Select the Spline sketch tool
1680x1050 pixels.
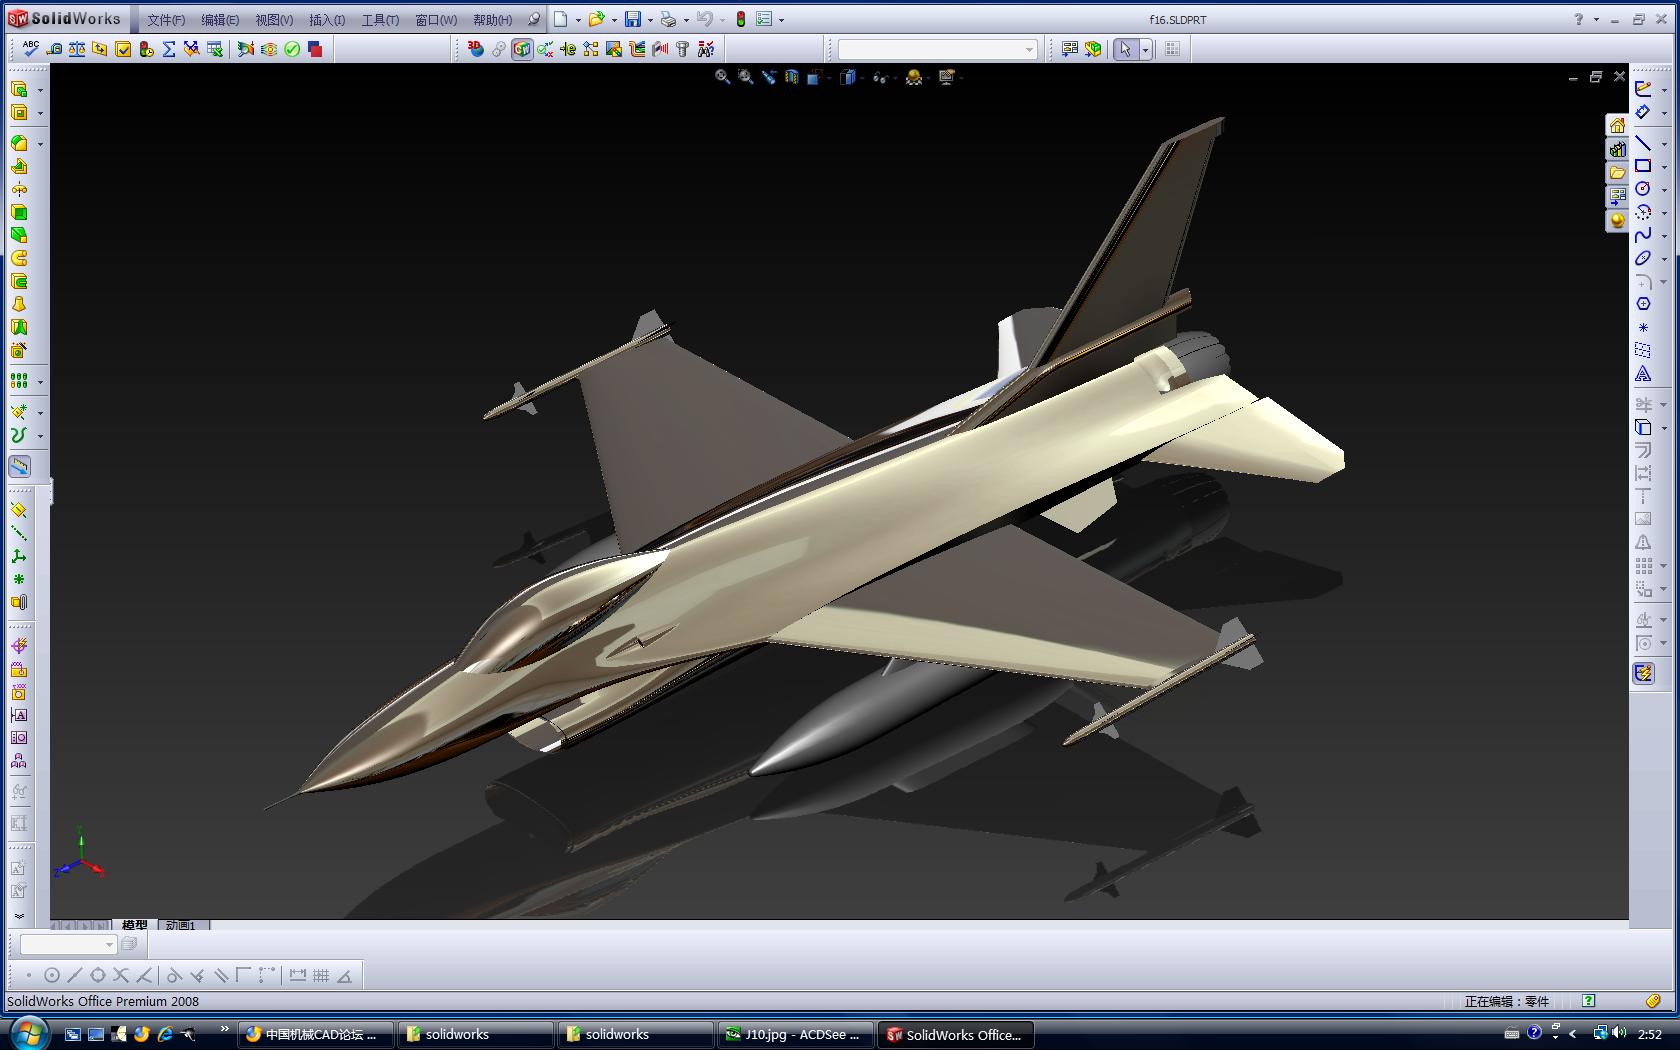pyautogui.click(x=1643, y=233)
